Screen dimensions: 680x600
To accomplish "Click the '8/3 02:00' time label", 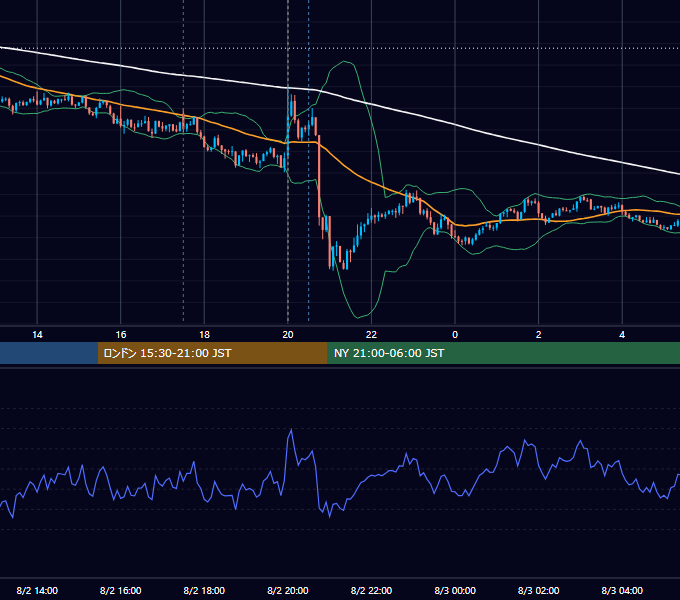I will tap(539, 590).
